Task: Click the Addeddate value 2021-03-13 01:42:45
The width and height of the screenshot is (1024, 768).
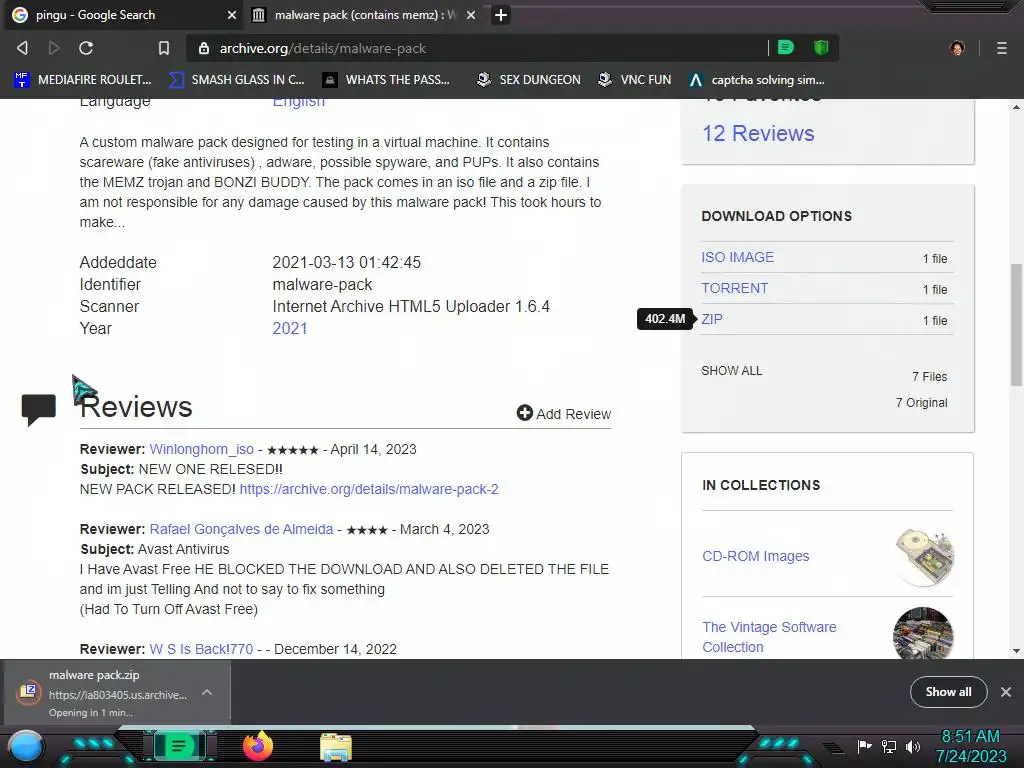Action: tap(347, 262)
